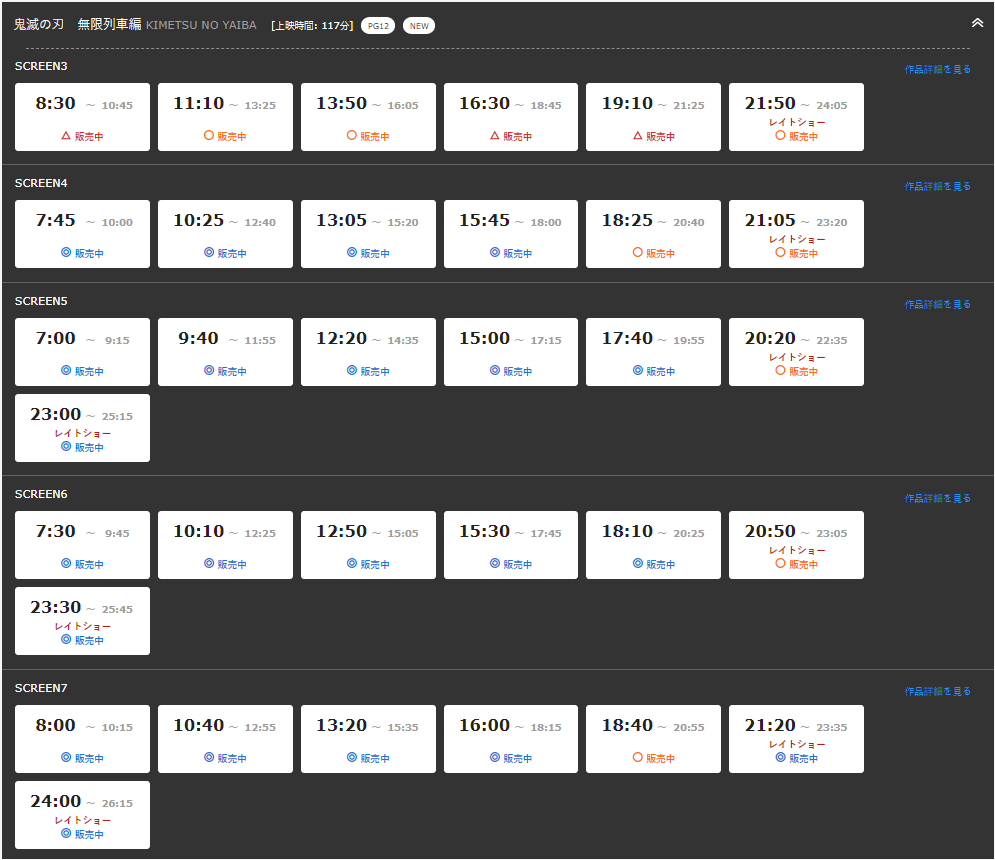Select the 20:20 late show on SCREEN5
The height and width of the screenshot is (860, 995).
pos(796,352)
